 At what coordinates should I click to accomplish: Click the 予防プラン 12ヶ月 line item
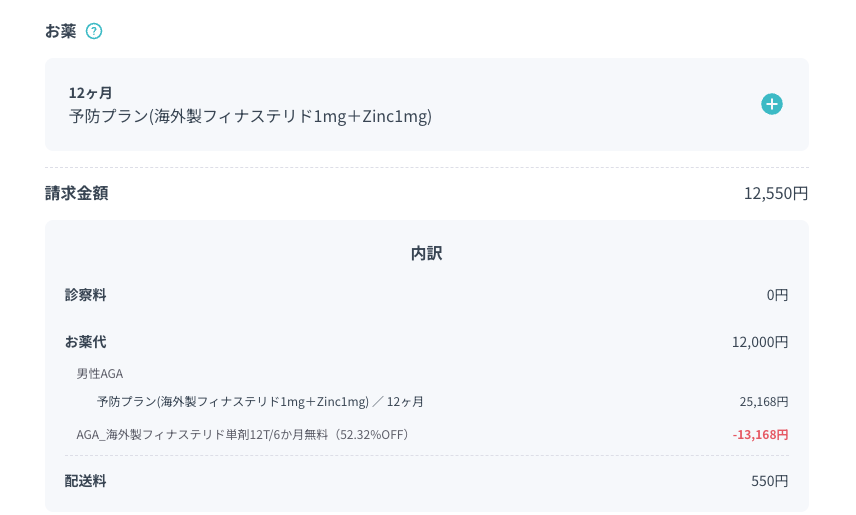tap(260, 402)
